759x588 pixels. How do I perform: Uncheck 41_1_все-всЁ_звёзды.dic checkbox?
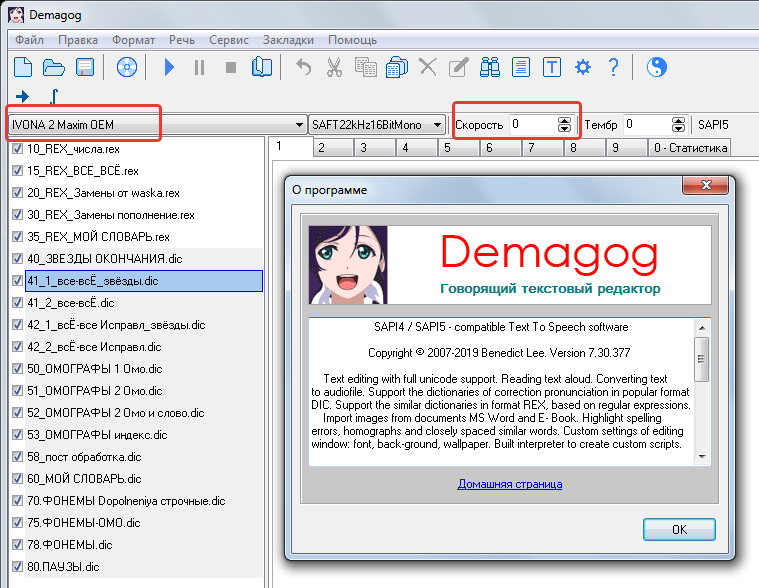(x=17, y=281)
